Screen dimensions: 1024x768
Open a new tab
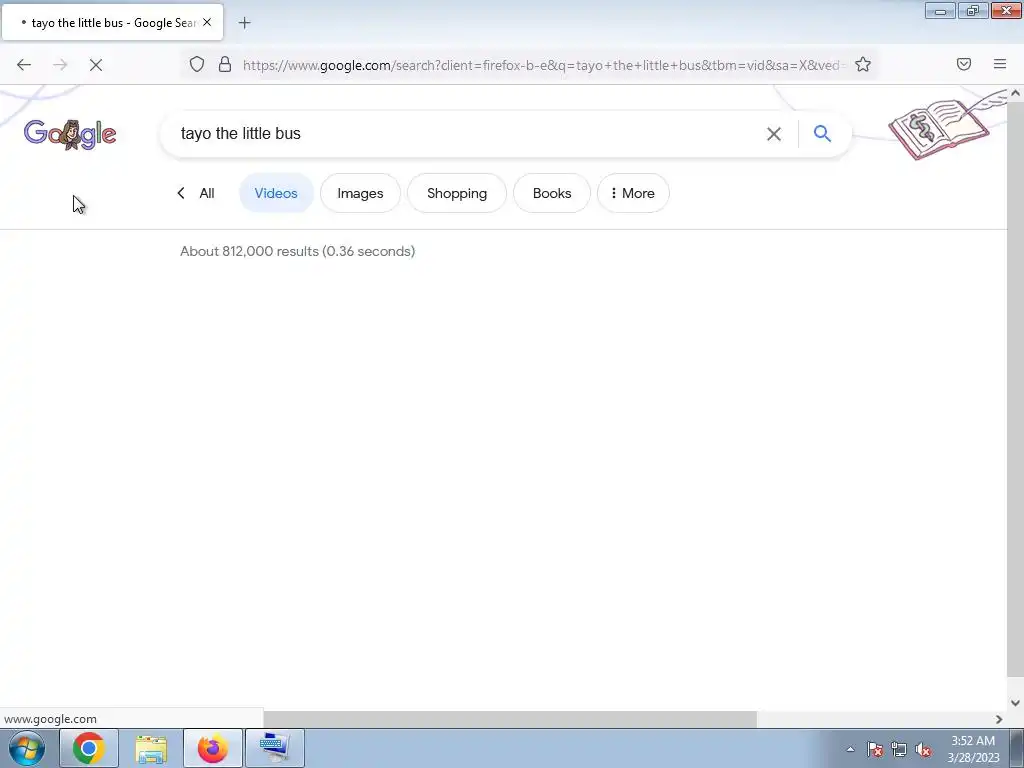(244, 23)
